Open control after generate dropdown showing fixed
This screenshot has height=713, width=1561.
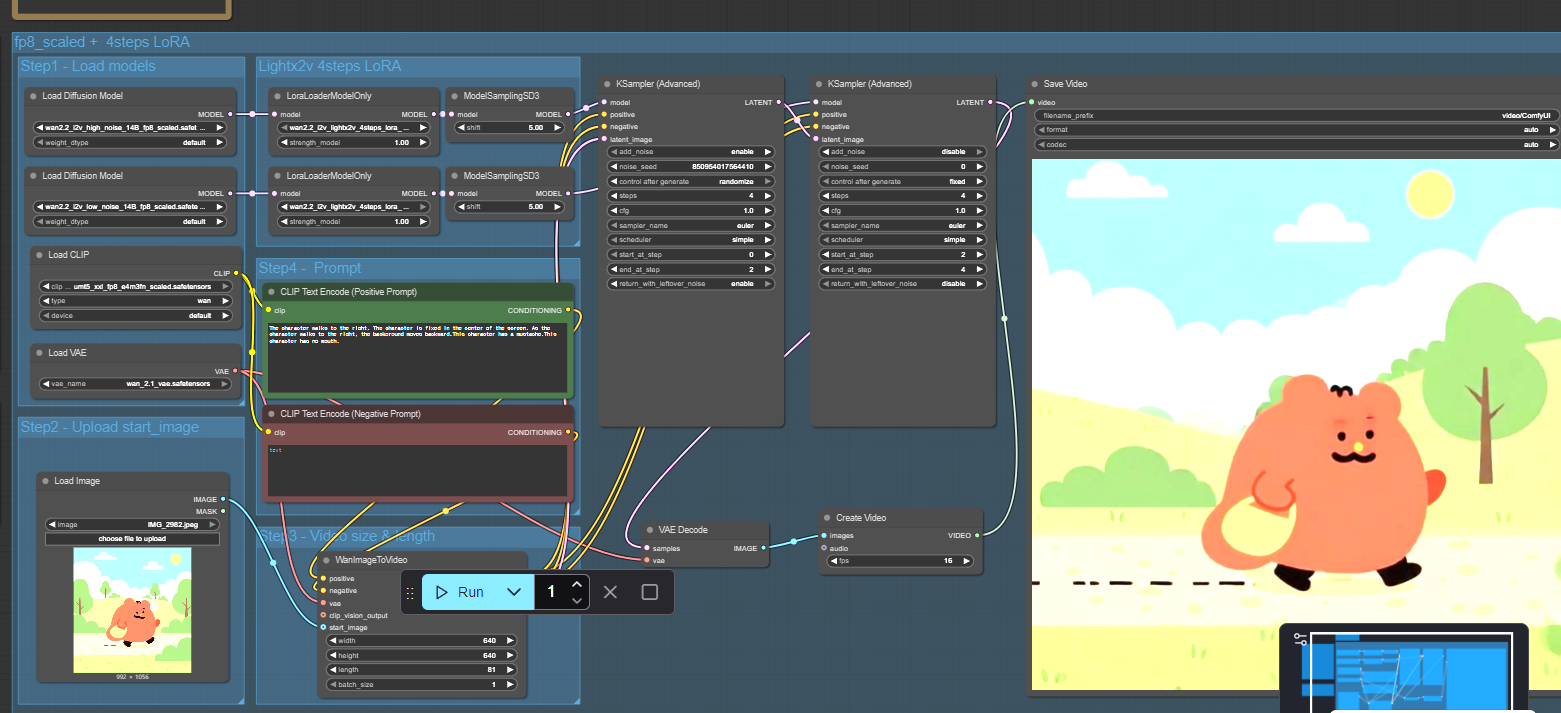point(903,182)
